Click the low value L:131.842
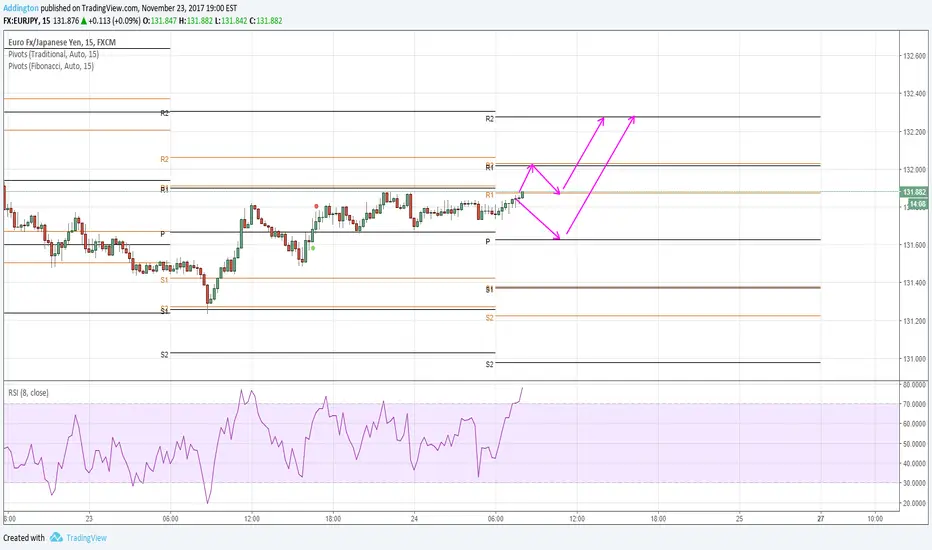Image resolution: width=932 pixels, height=550 pixels. (231, 21)
